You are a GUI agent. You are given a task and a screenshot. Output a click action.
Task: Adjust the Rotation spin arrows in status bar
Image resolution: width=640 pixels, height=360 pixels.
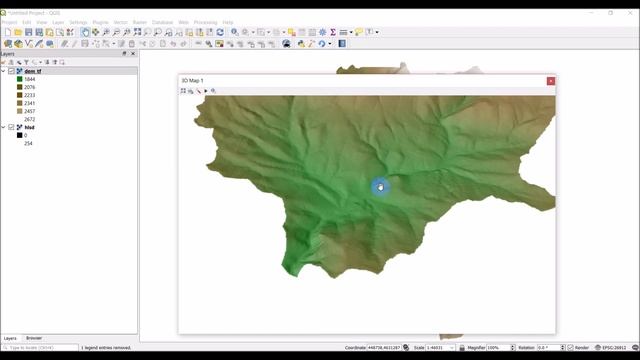click(562, 348)
